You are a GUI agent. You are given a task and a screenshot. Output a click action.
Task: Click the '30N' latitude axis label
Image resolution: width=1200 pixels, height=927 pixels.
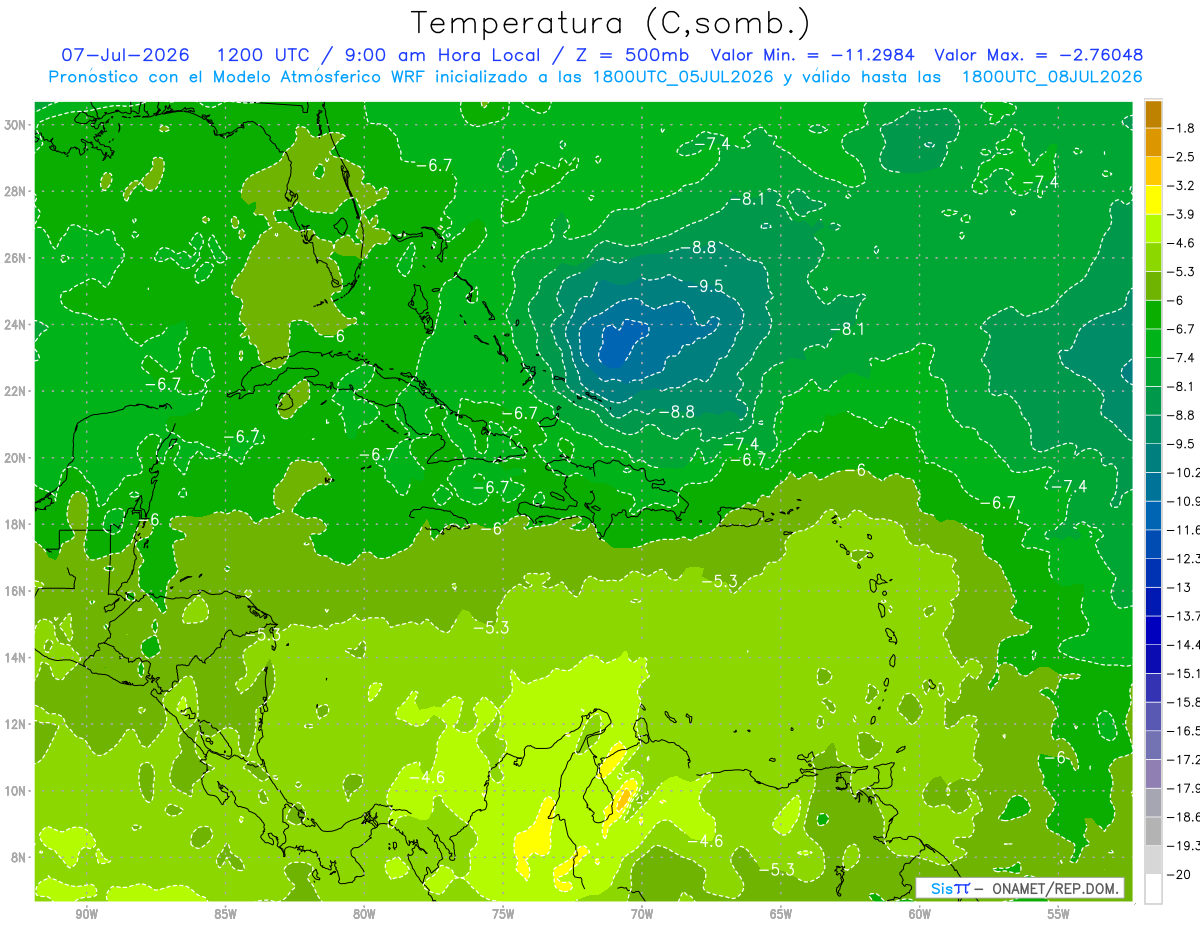(16, 125)
